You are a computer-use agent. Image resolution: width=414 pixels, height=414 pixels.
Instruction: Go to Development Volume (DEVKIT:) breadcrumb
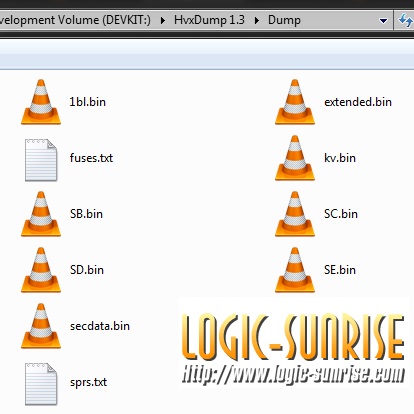(x=75, y=20)
